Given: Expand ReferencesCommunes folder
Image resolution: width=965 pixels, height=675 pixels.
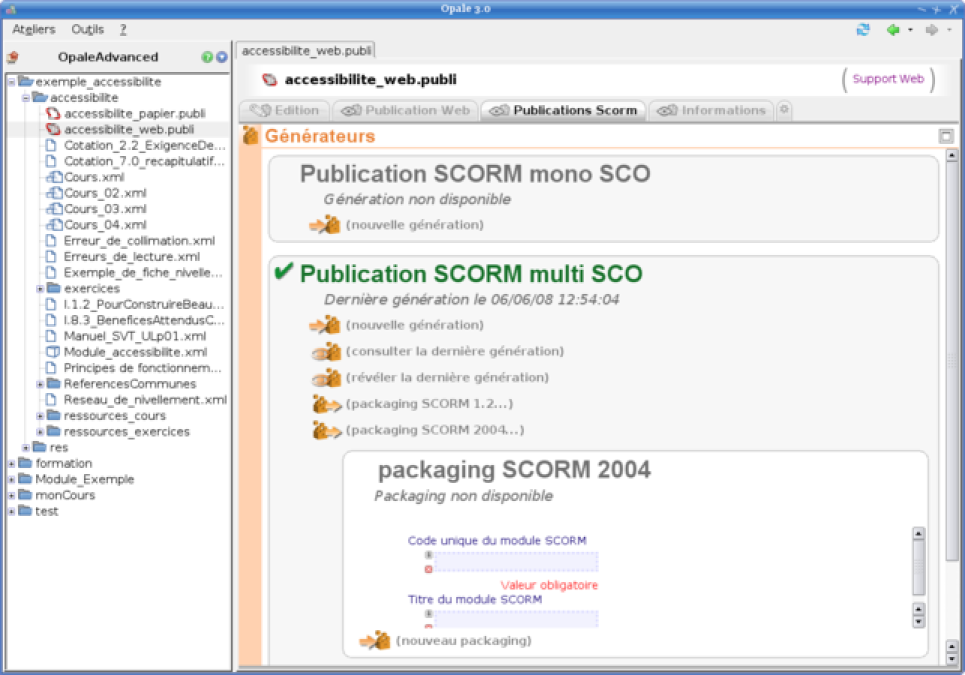Looking at the screenshot, I should (x=40, y=384).
